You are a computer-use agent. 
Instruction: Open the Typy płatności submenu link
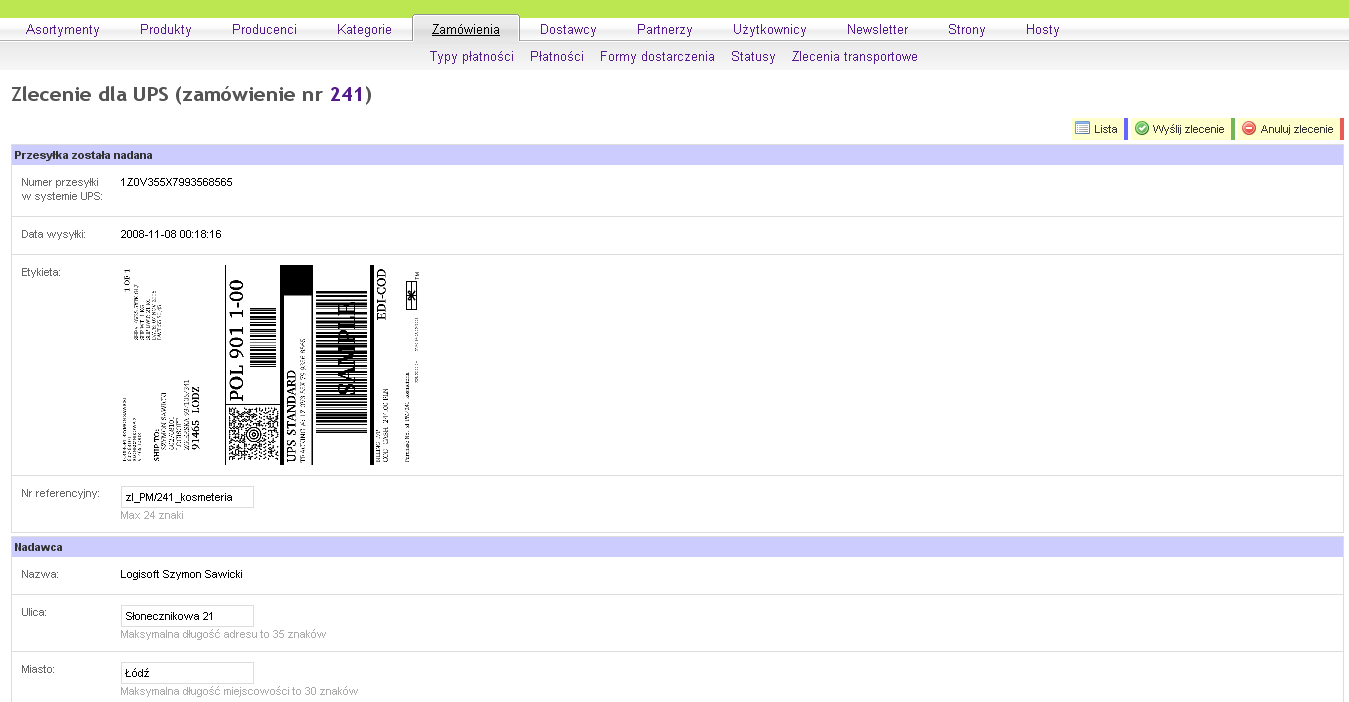click(472, 57)
